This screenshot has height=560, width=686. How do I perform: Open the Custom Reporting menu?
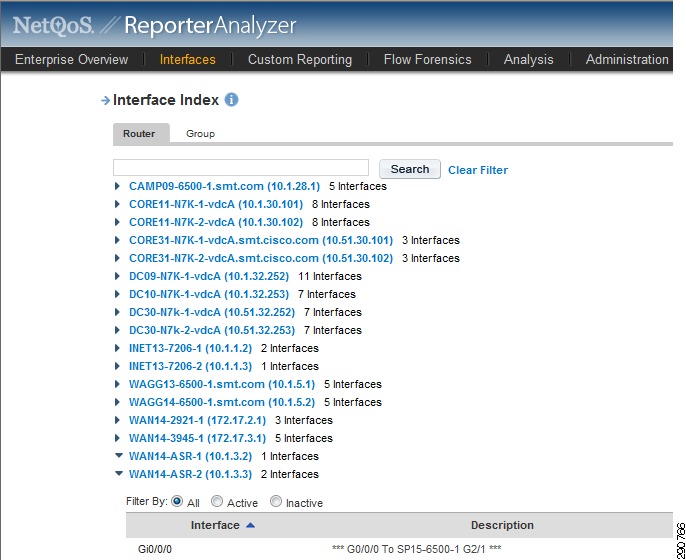tap(300, 59)
